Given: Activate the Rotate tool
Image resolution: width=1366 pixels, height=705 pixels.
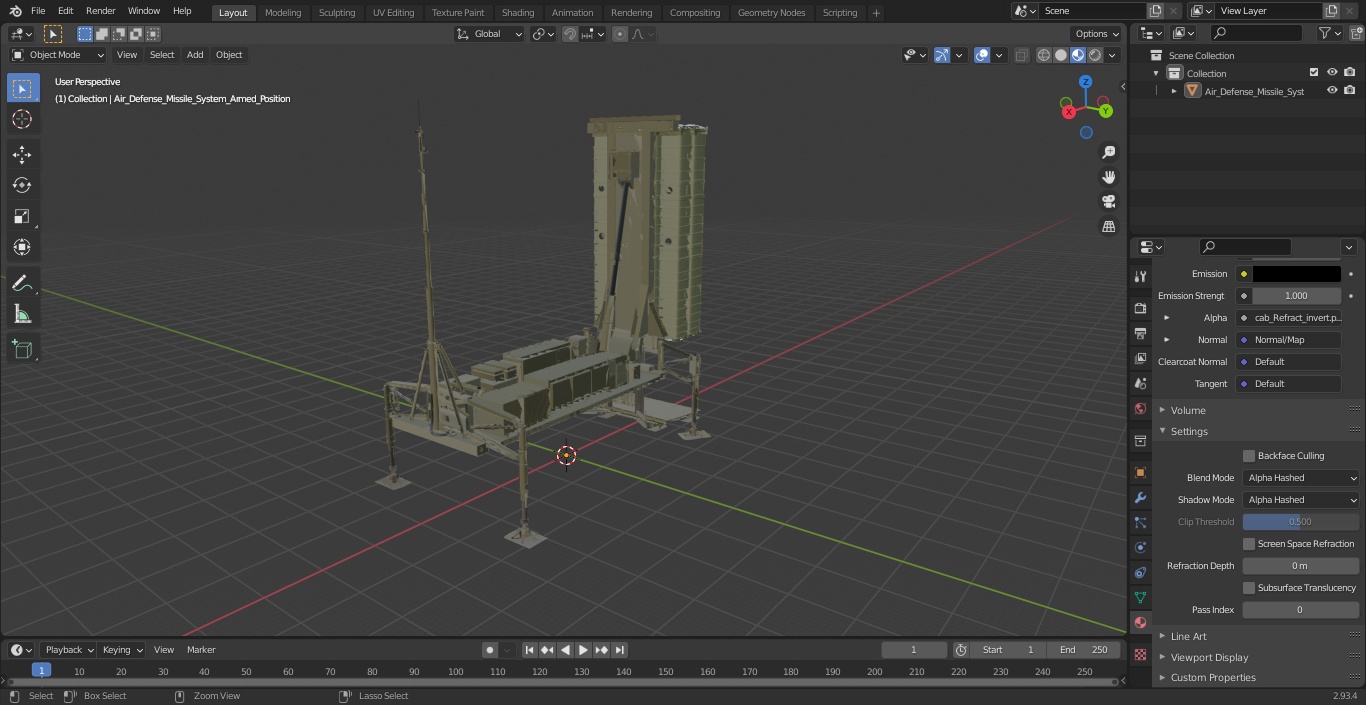Looking at the screenshot, I should [22, 185].
